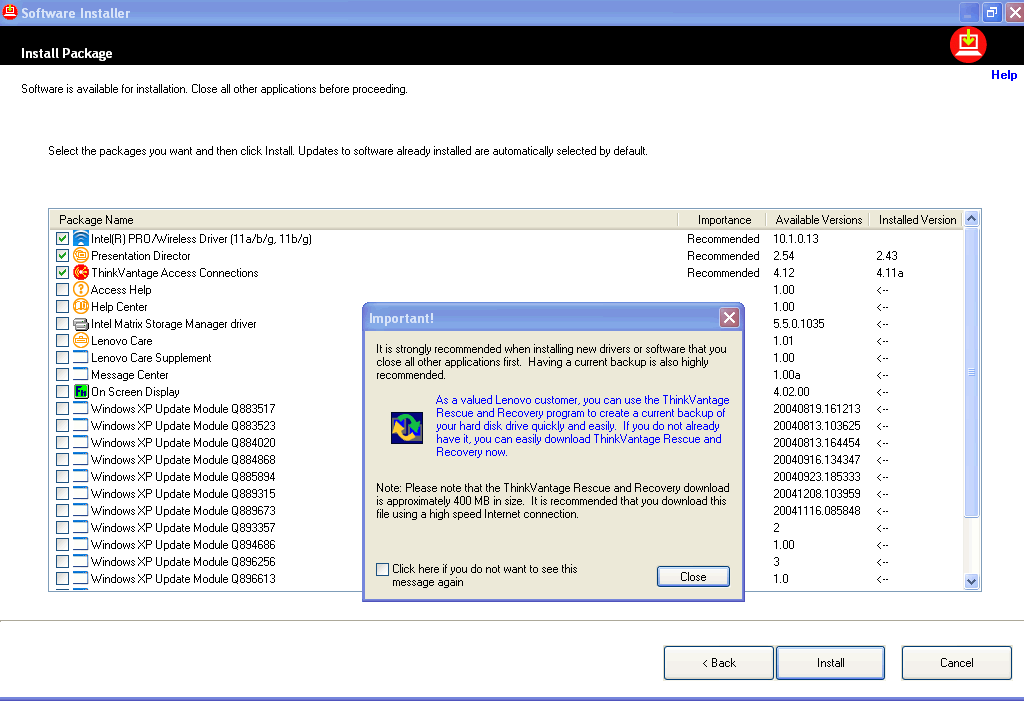The image size is (1024, 701).
Task: Check Intel Matrix Storage Manager driver
Action: click(x=63, y=323)
